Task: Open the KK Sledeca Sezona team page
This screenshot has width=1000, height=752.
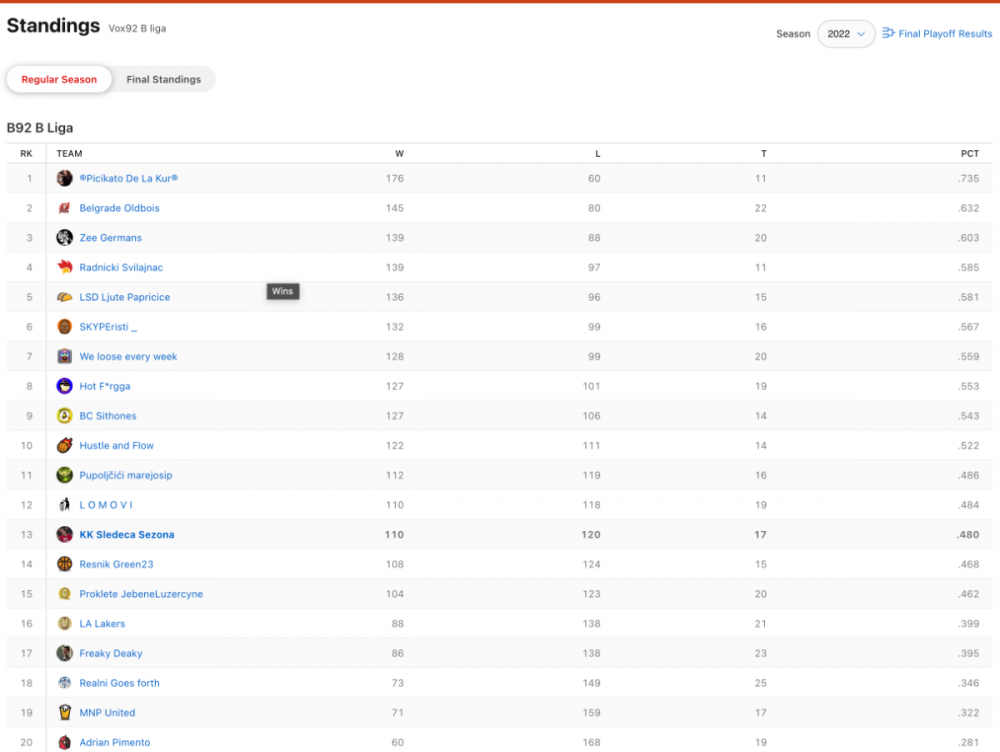Action: pyautogui.click(x=126, y=534)
